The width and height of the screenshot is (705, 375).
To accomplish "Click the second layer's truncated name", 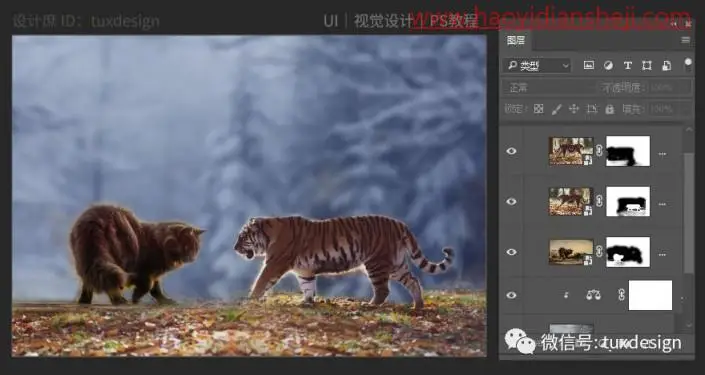I will [x=662, y=204].
